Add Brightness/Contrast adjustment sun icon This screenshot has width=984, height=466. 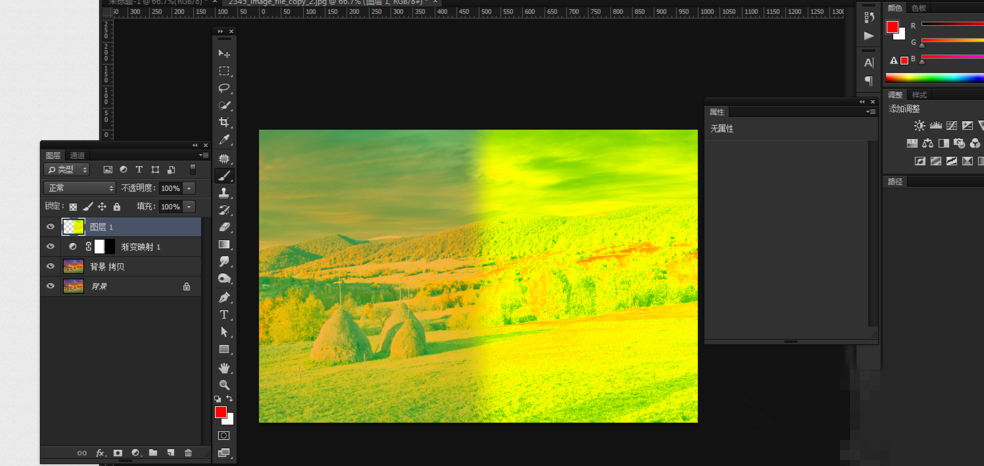point(919,126)
